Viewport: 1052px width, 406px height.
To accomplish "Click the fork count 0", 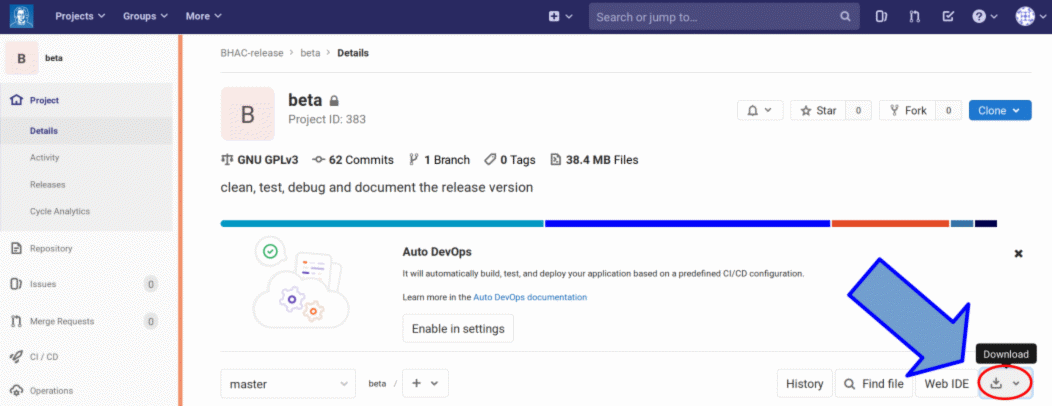I will pos(948,111).
